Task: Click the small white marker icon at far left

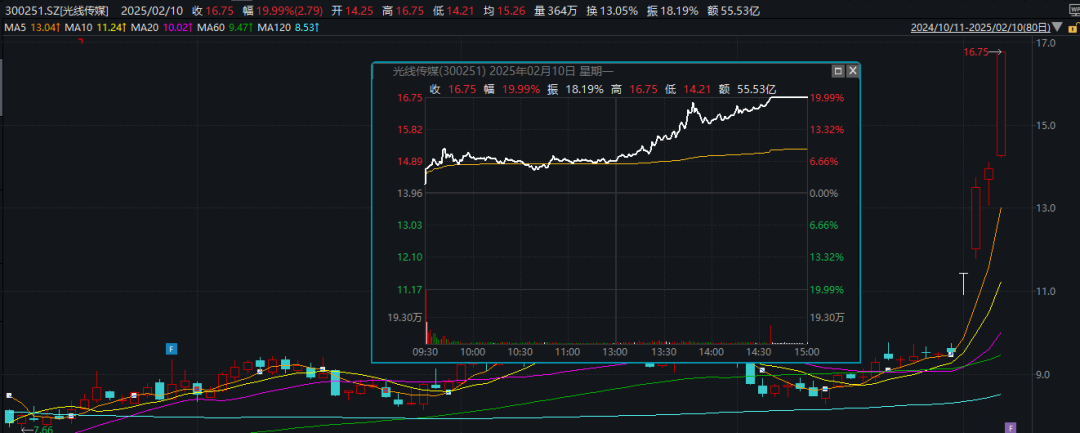Action: click(9, 397)
